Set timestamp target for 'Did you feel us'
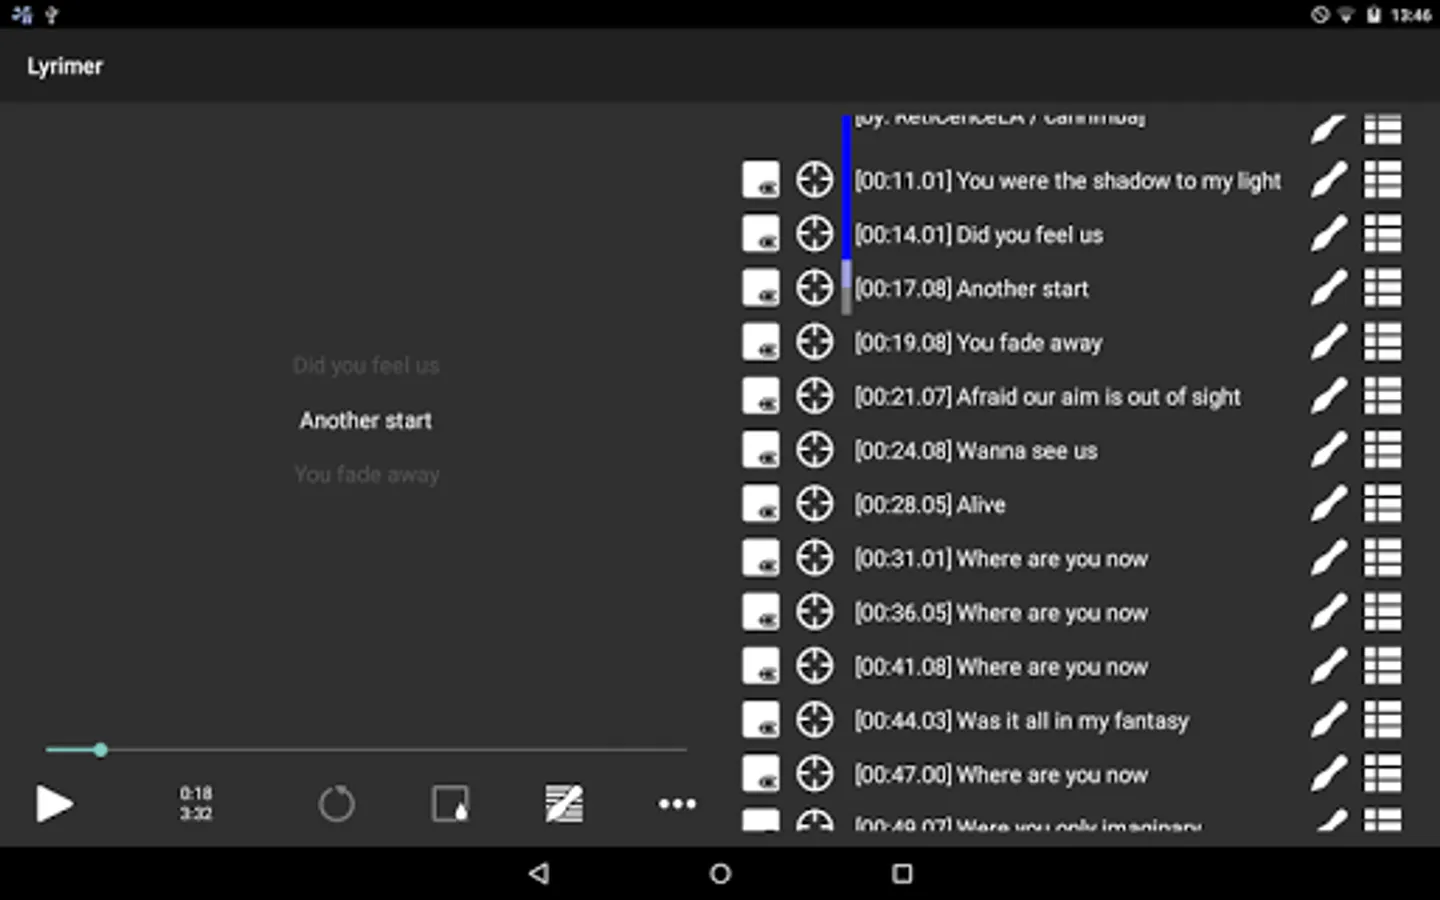1440x900 pixels. point(814,235)
